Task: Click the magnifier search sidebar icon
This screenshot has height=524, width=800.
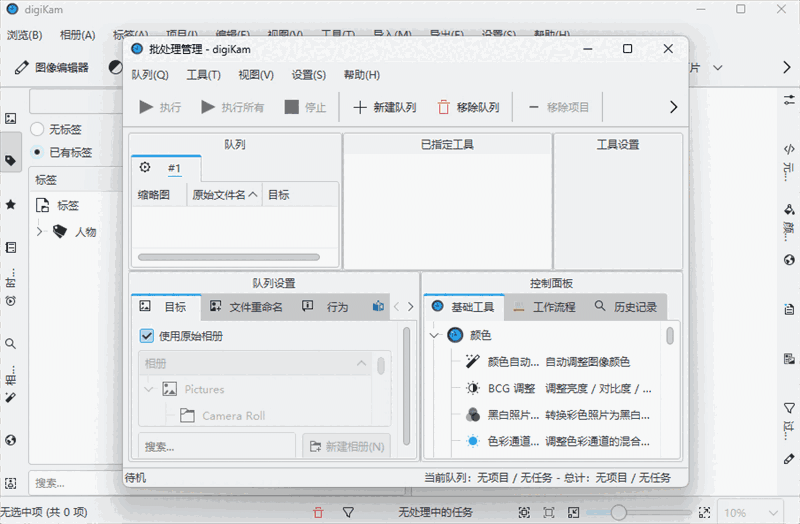Action: click(10, 343)
